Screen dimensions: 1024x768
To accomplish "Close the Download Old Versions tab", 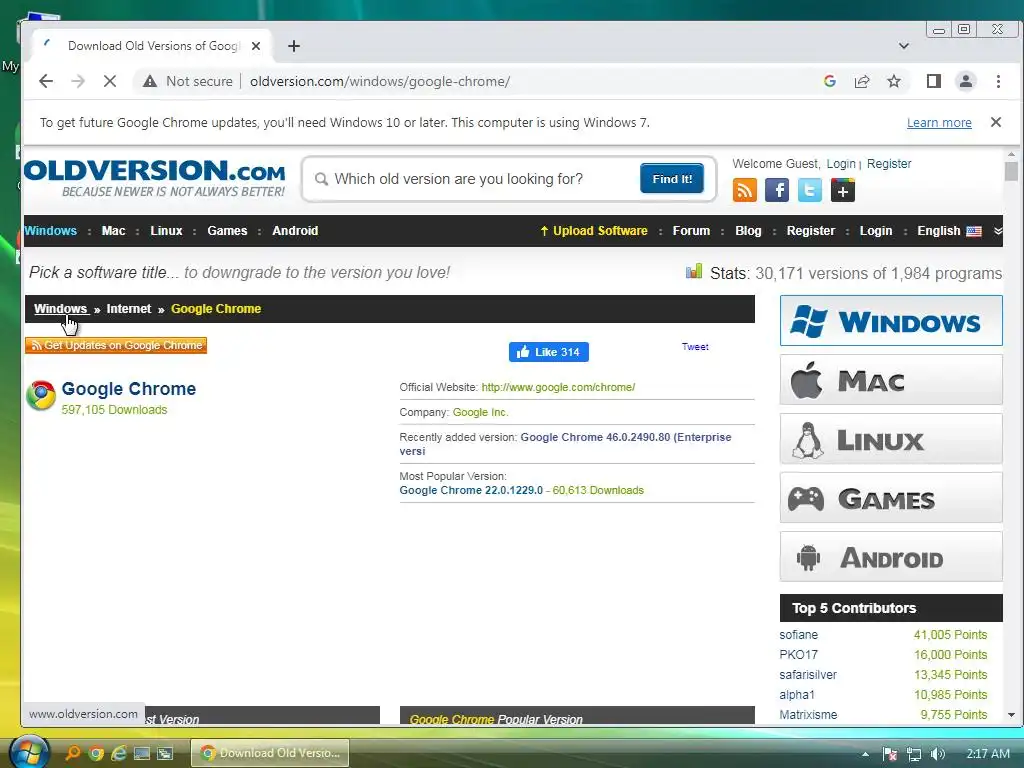I will coord(256,46).
